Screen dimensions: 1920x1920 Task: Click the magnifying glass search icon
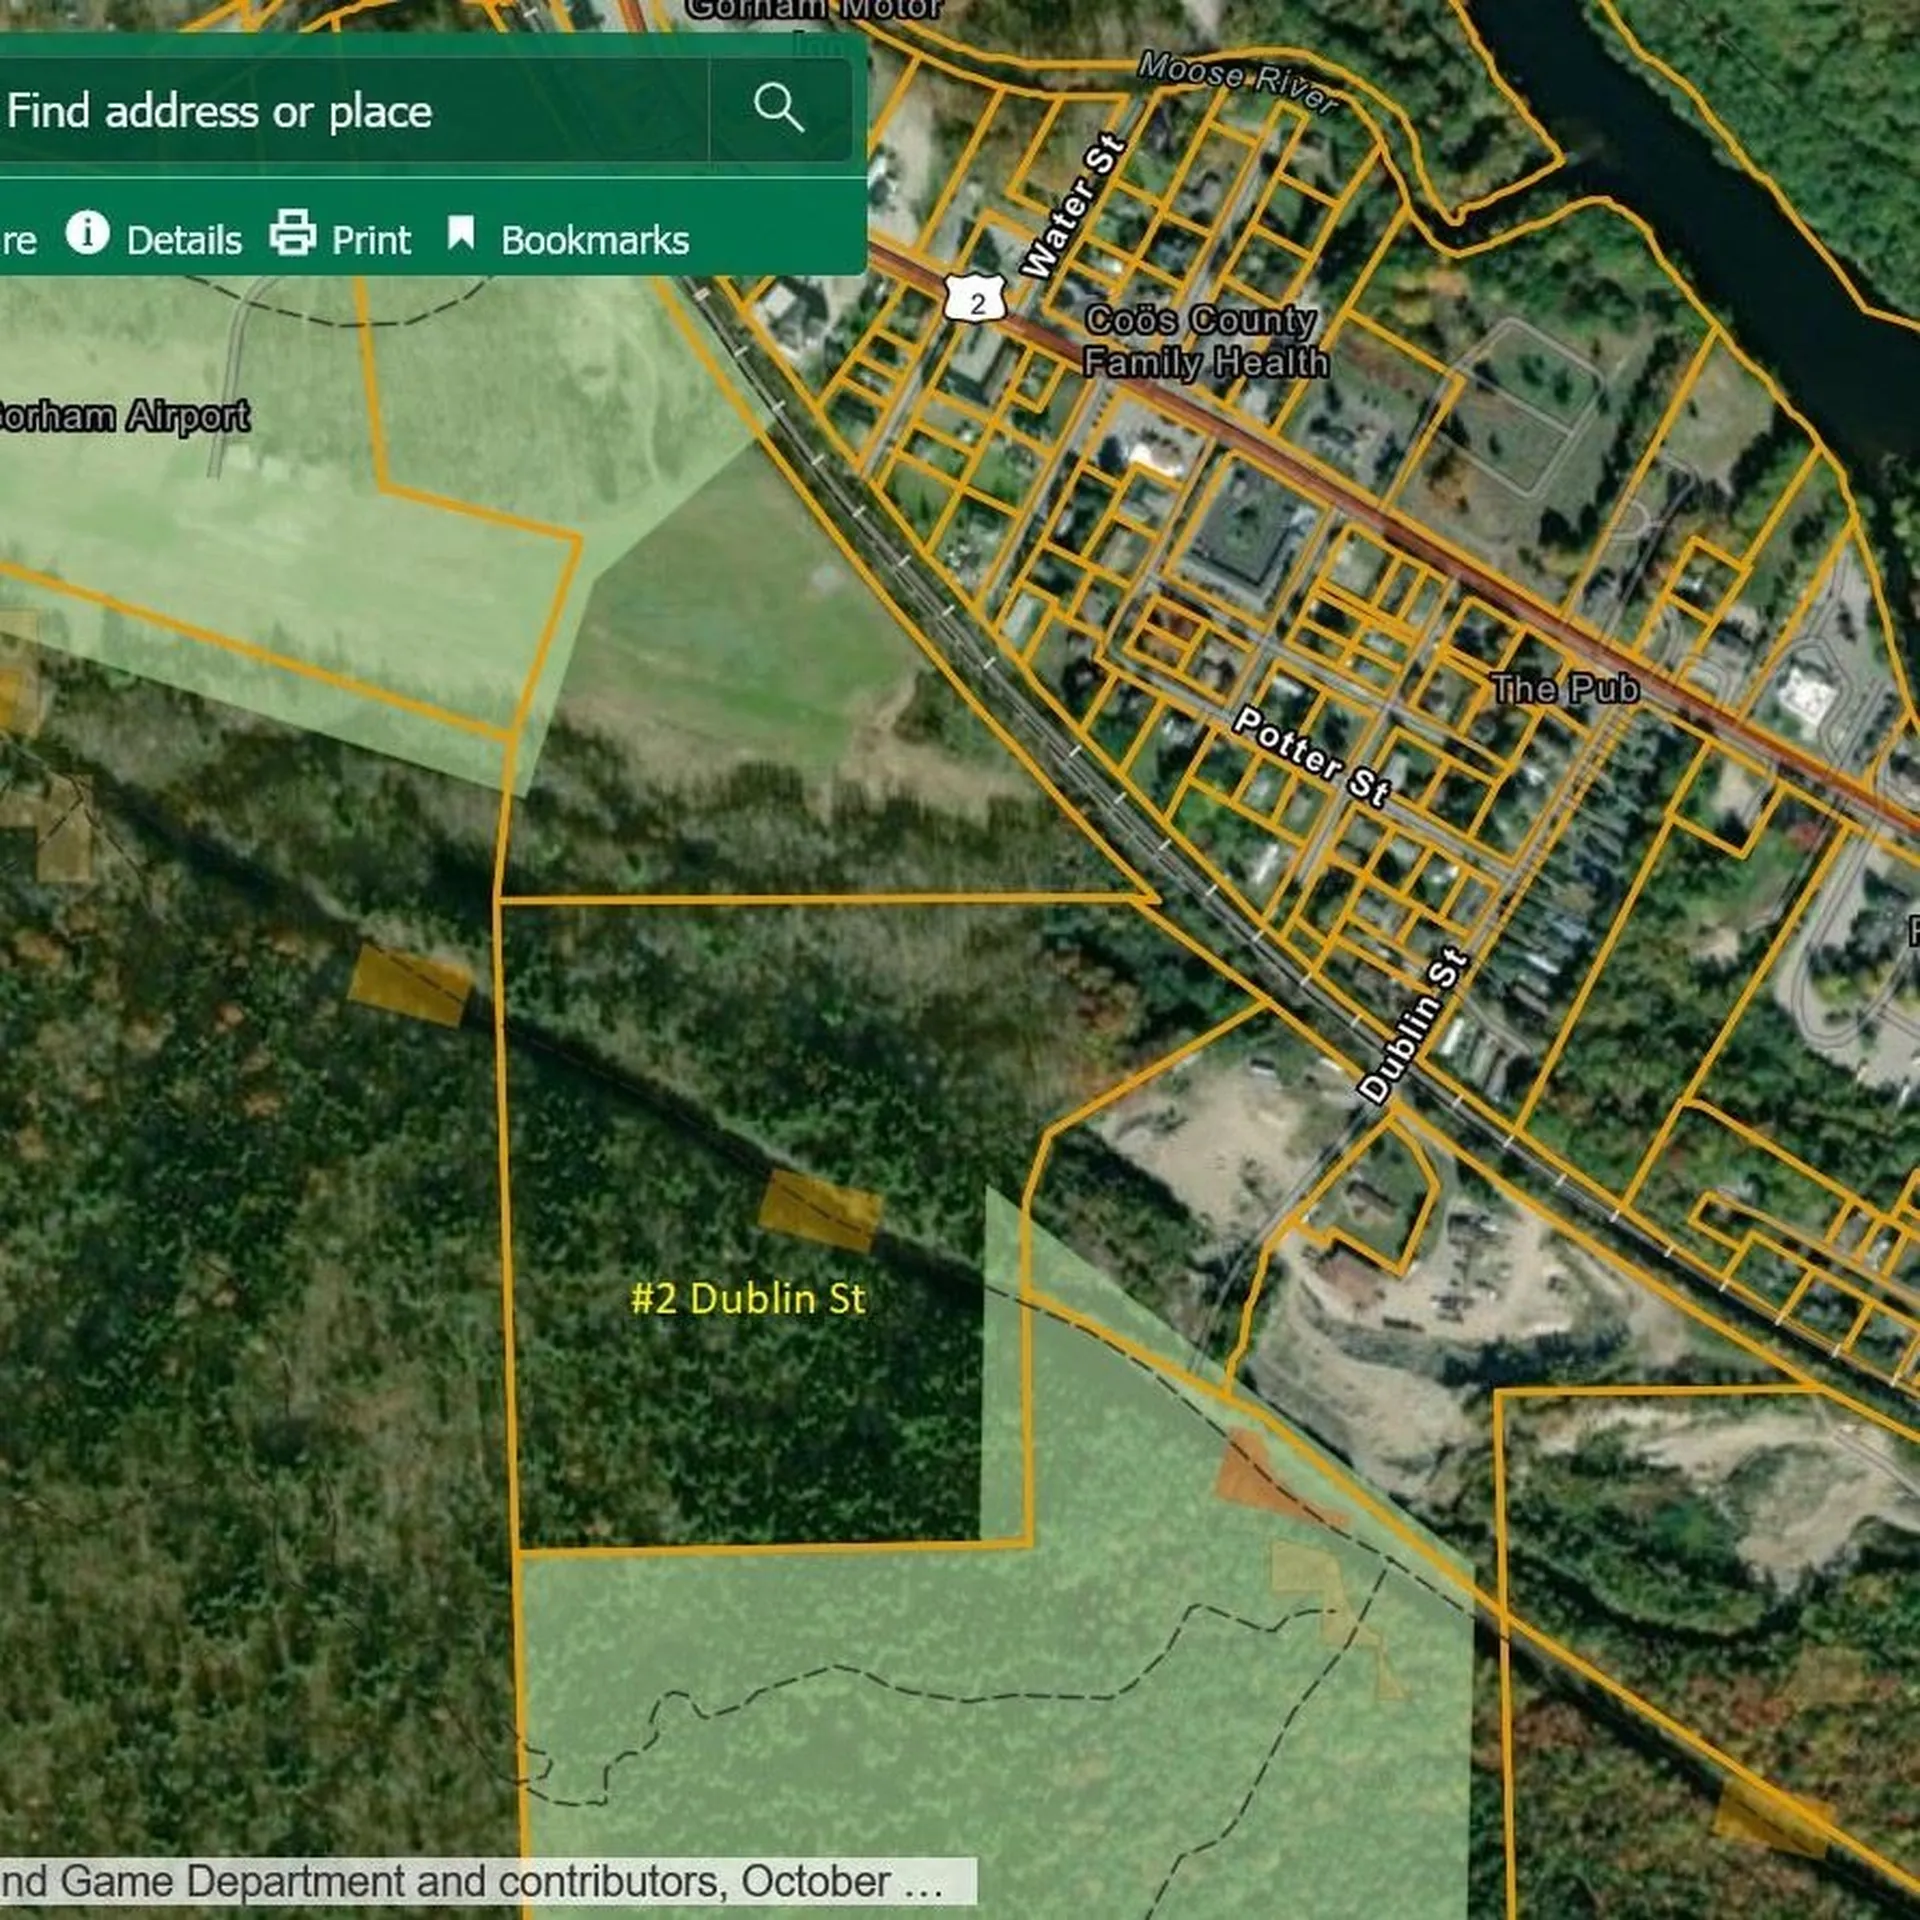tap(778, 108)
